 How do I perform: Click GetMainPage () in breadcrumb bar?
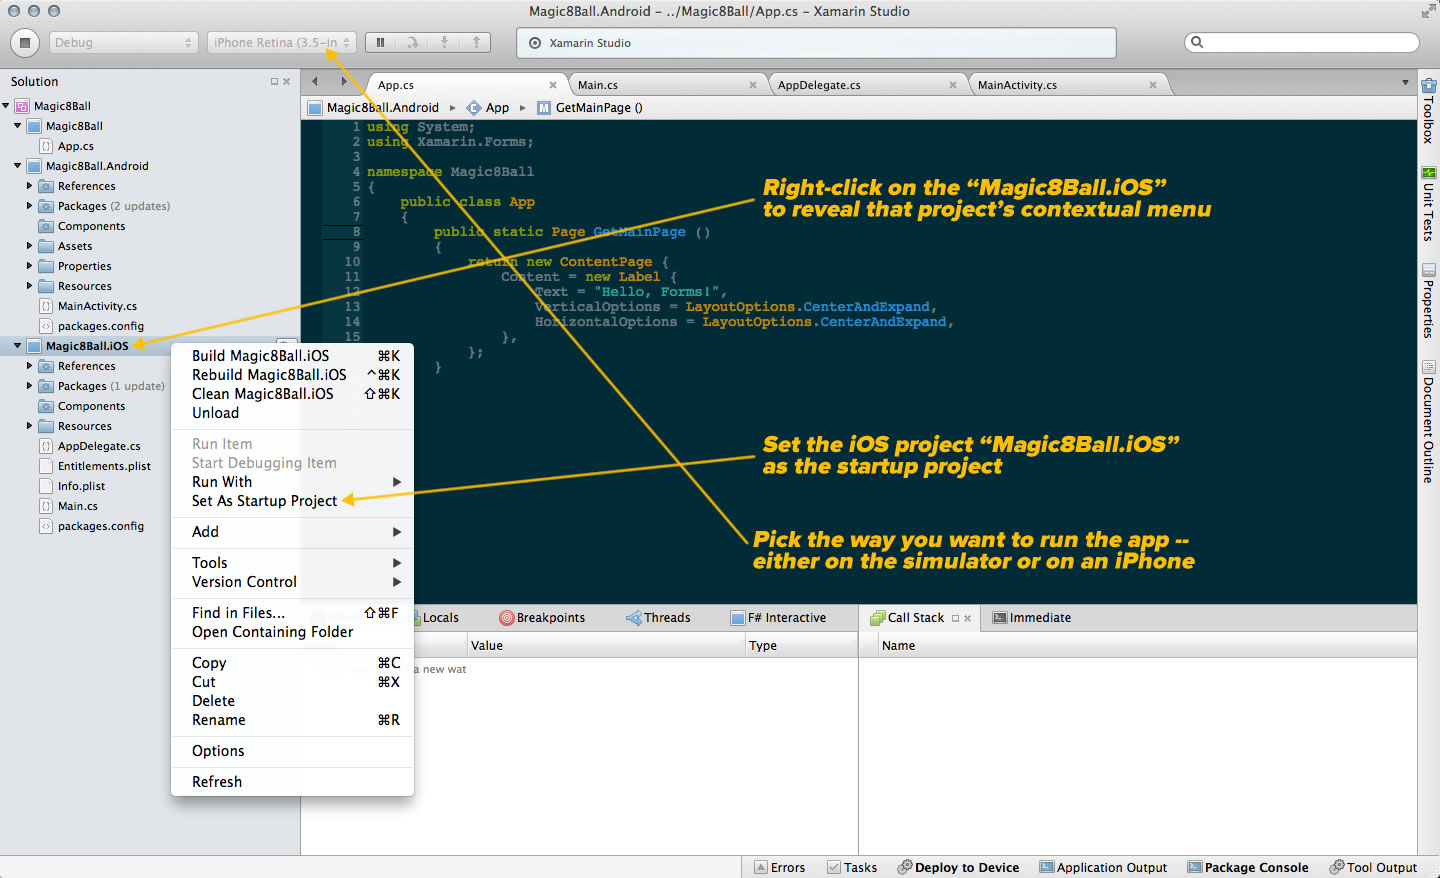click(590, 108)
